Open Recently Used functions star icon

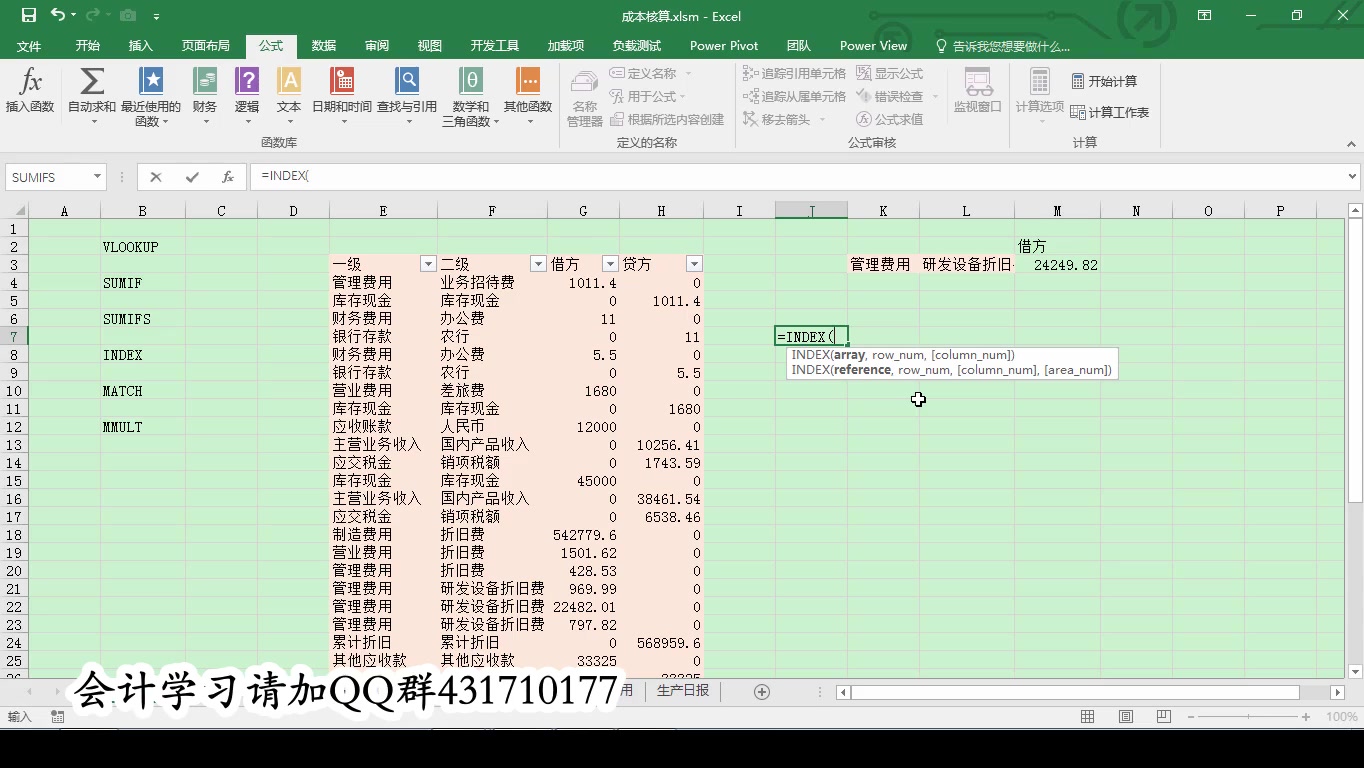click(x=151, y=95)
